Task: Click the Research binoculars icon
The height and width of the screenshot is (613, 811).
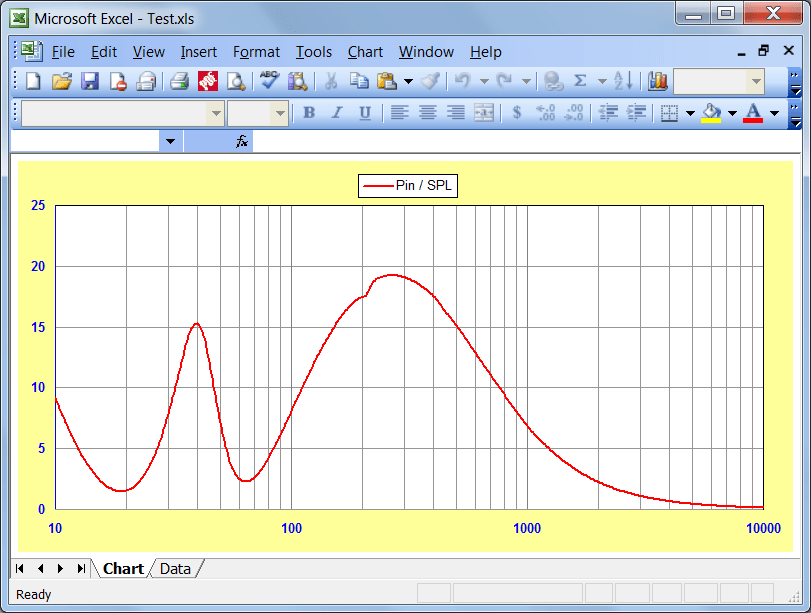Action: pos(298,81)
